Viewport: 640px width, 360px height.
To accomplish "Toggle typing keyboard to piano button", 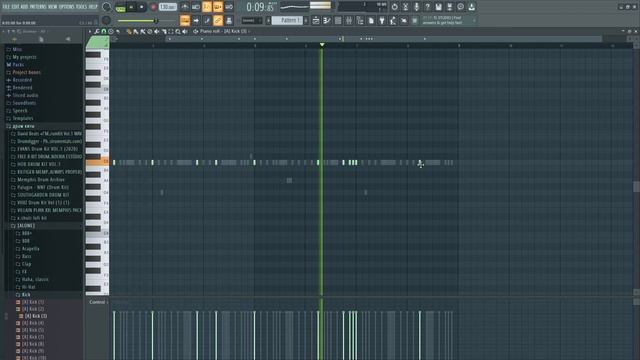I will [185, 20].
